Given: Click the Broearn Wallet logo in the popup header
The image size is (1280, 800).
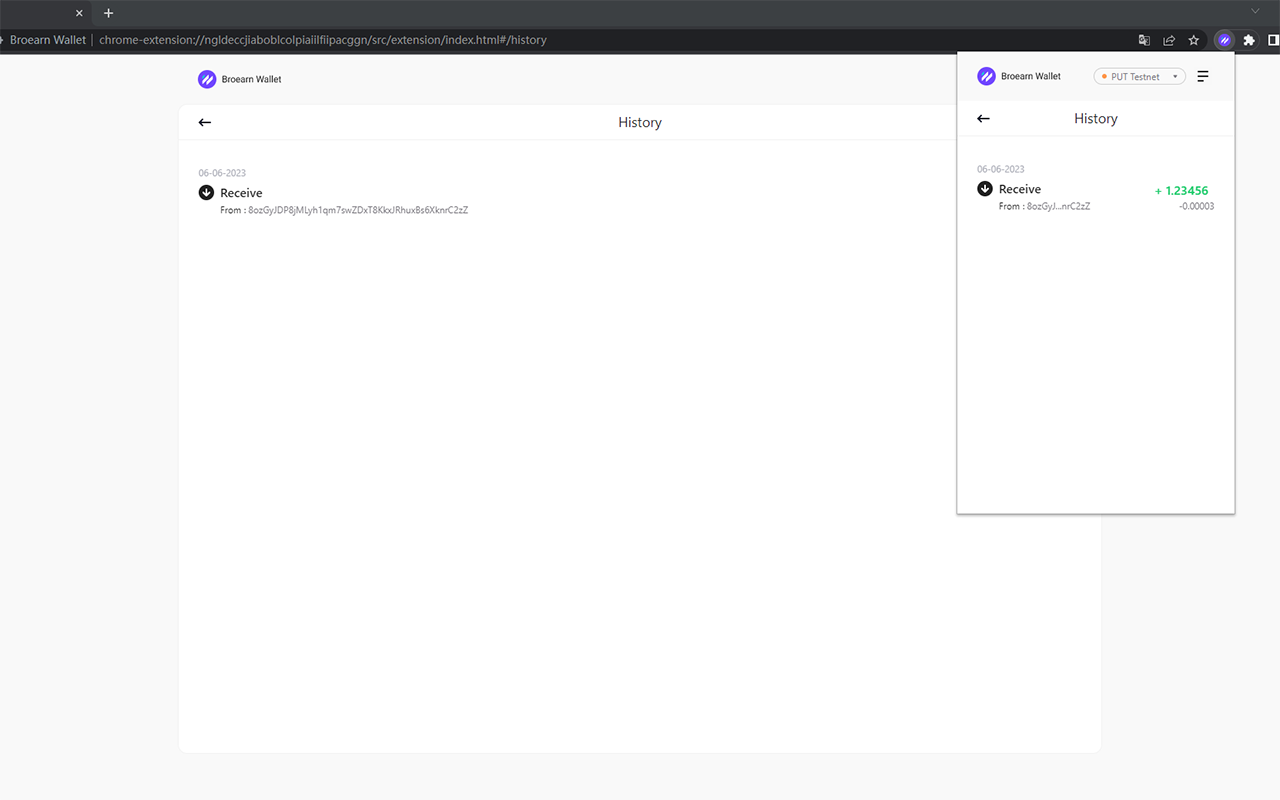Looking at the screenshot, I should [x=987, y=76].
